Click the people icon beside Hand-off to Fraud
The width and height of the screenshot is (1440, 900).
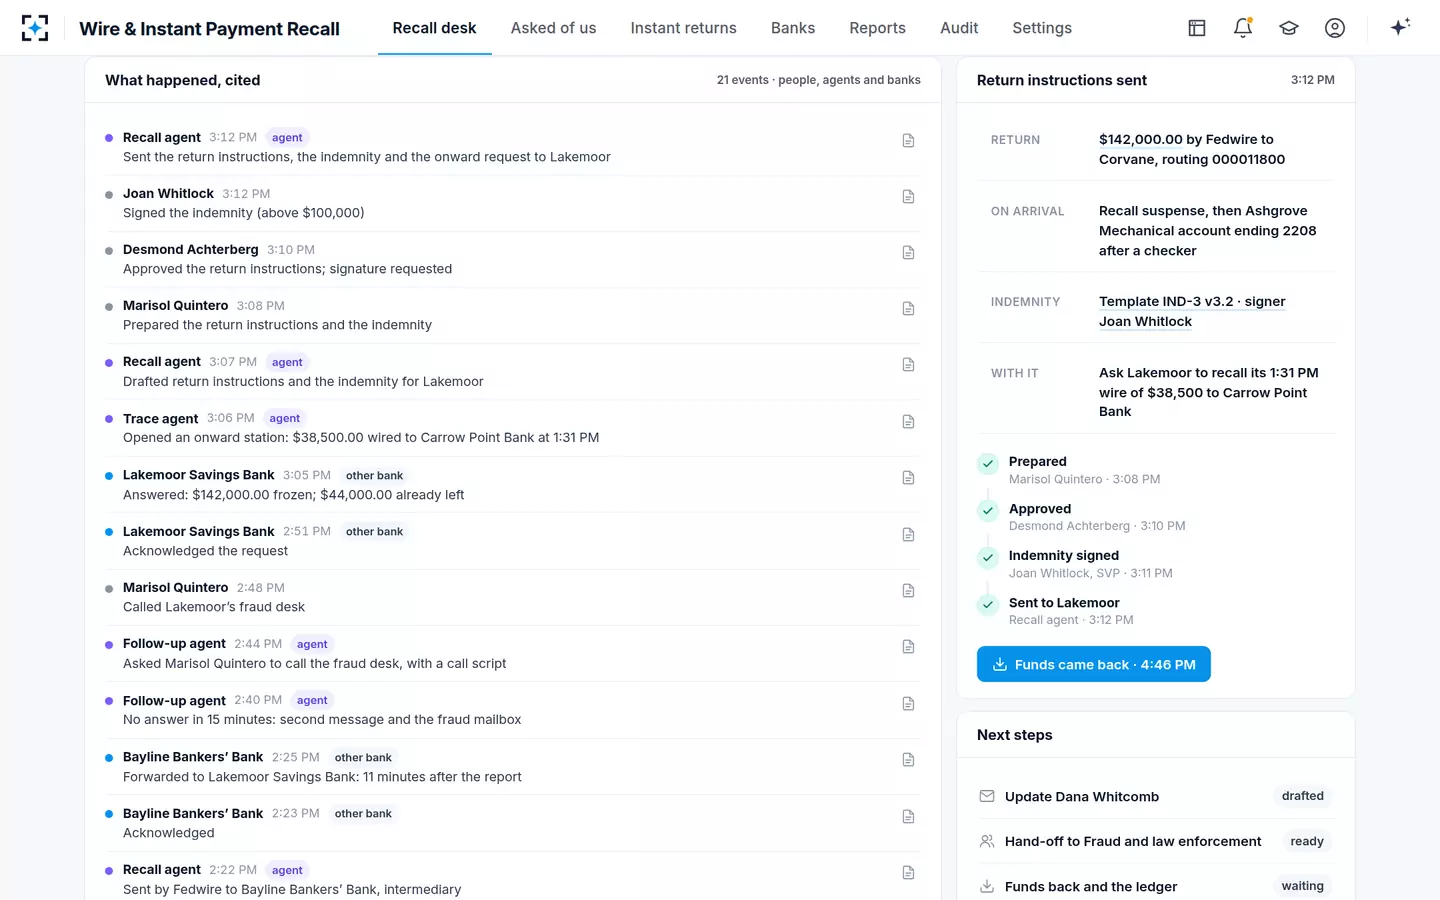(x=987, y=841)
